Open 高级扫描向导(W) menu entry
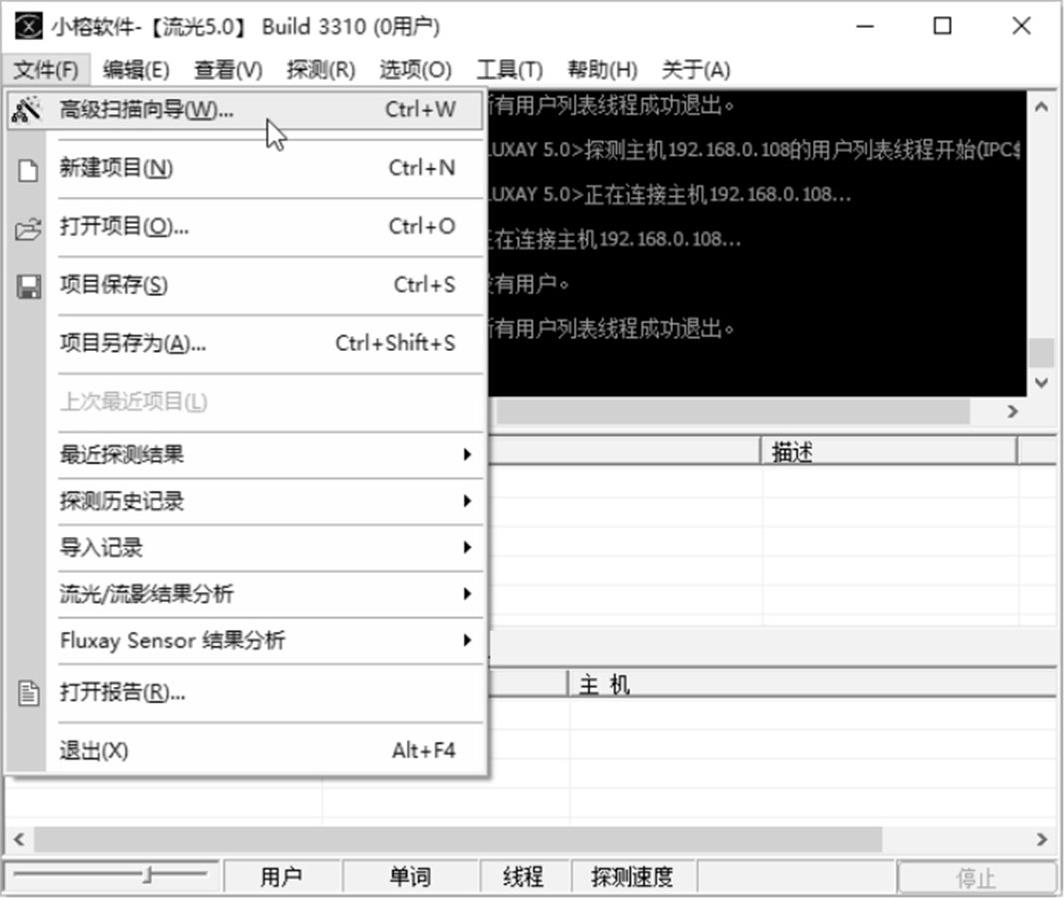This screenshot has width=1064, height=898. (246, 109)
